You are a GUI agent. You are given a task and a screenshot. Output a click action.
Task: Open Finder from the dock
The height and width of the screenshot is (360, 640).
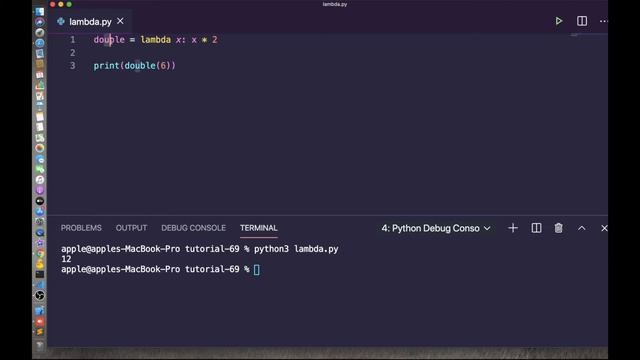tap(40, 11)
